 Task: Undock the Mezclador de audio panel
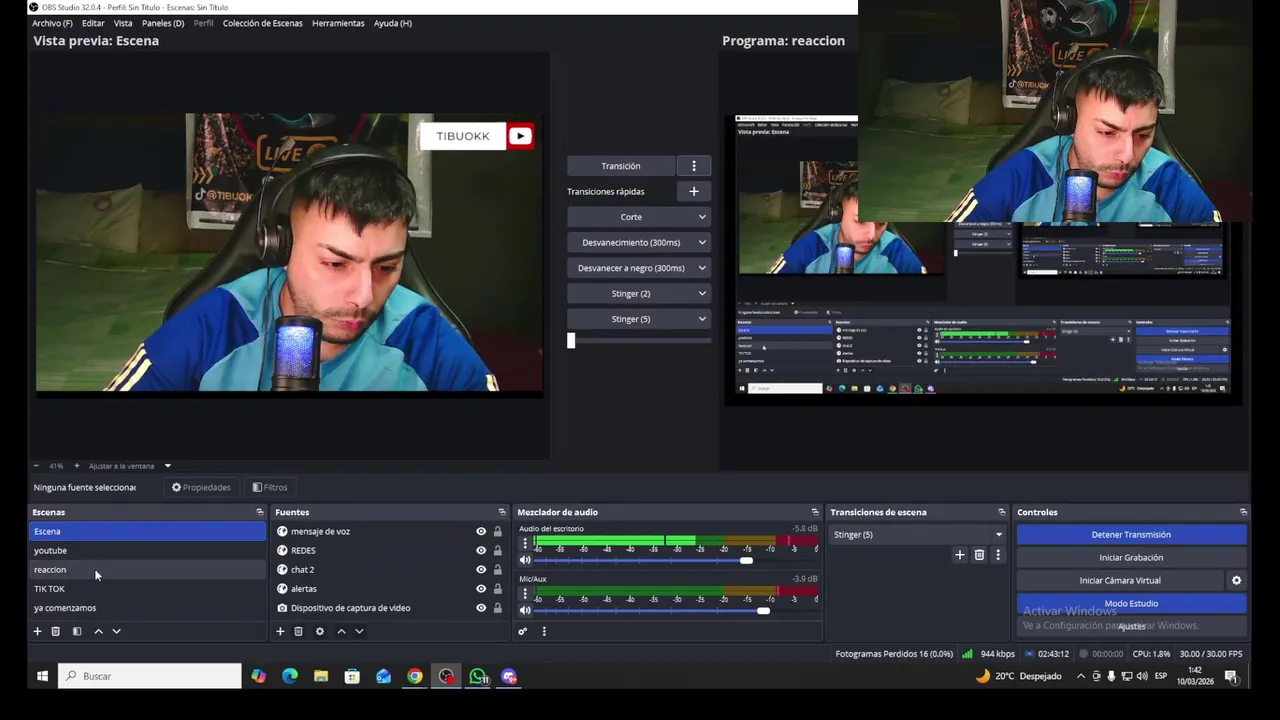(815, 512)
